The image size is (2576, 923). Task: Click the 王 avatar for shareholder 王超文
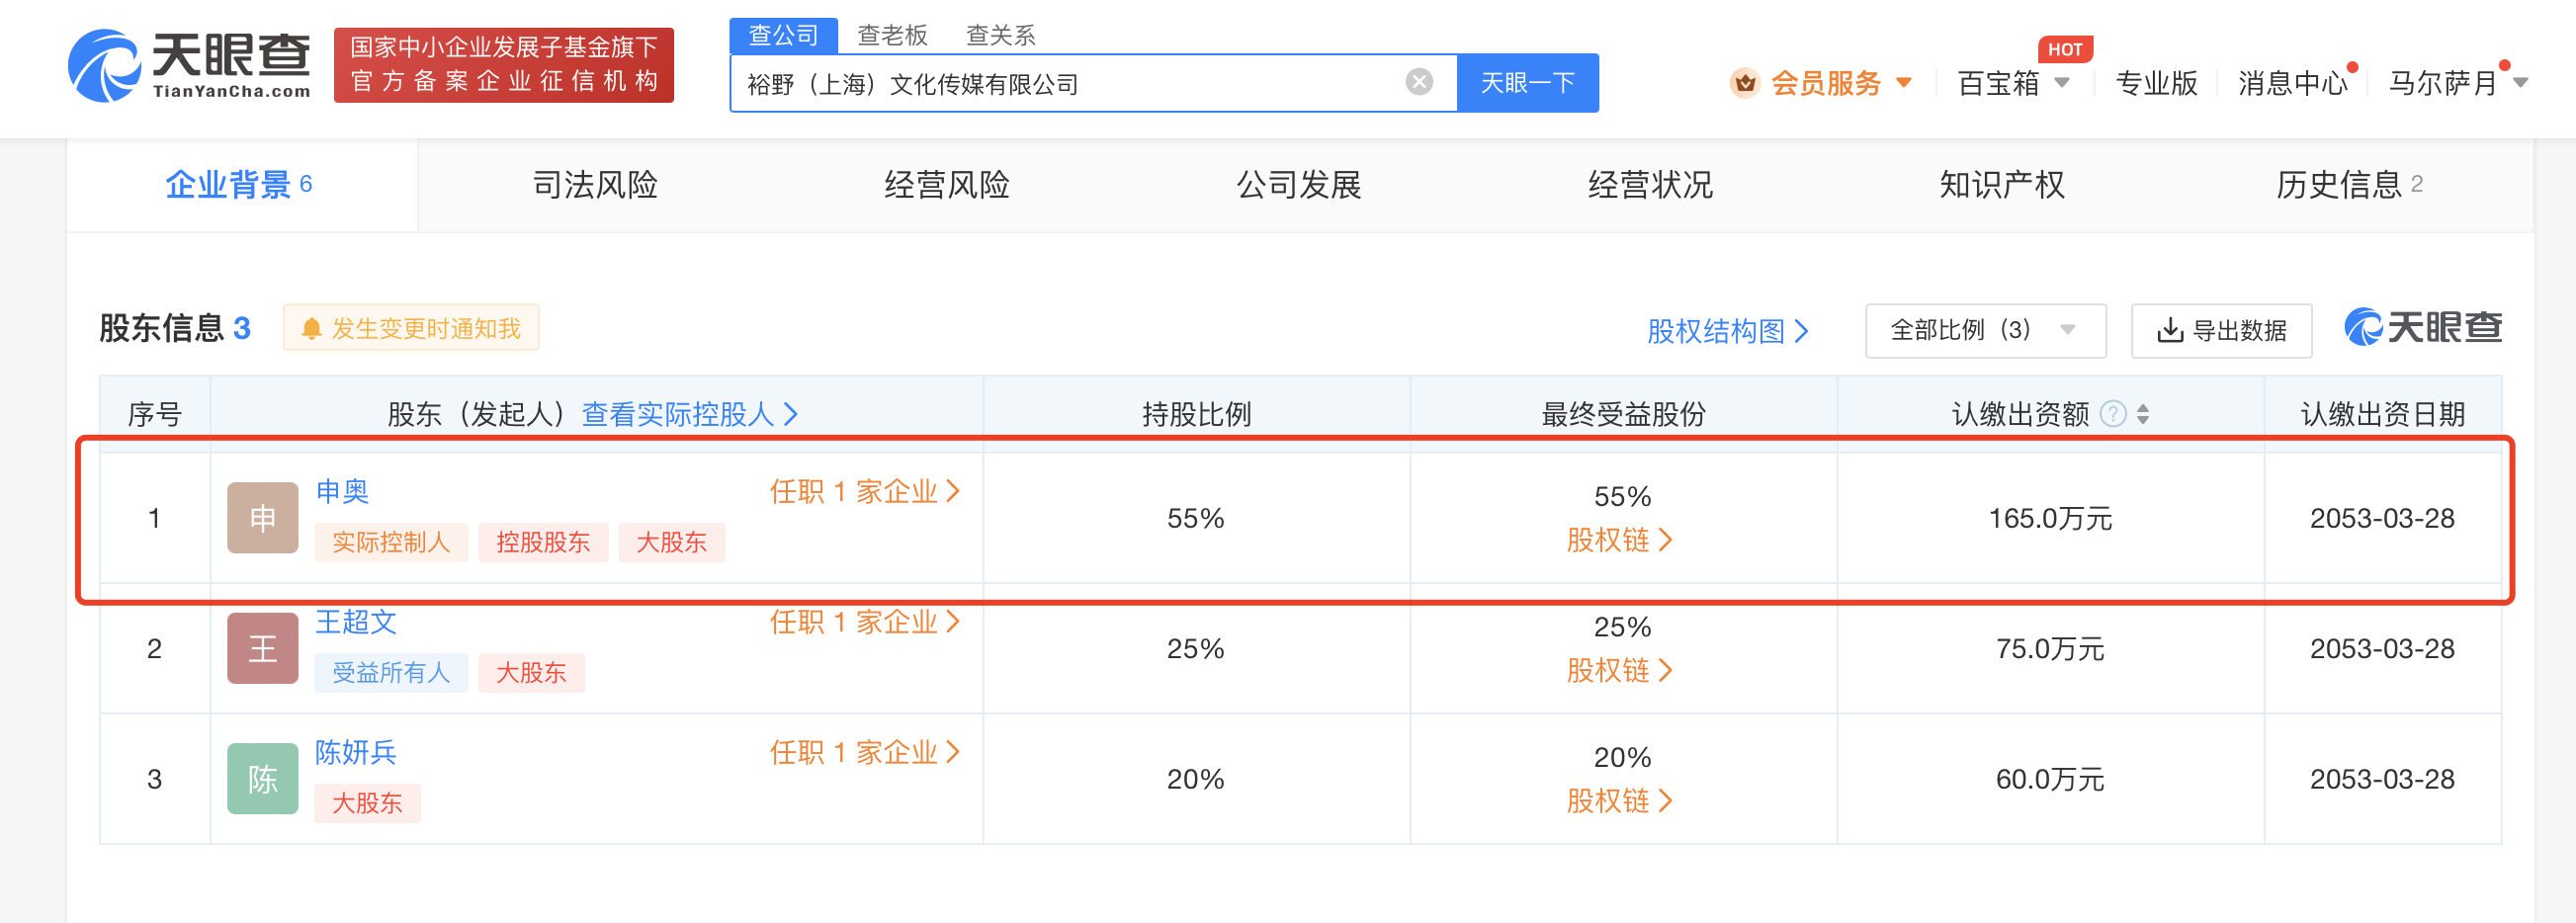(x=262, y=648)
